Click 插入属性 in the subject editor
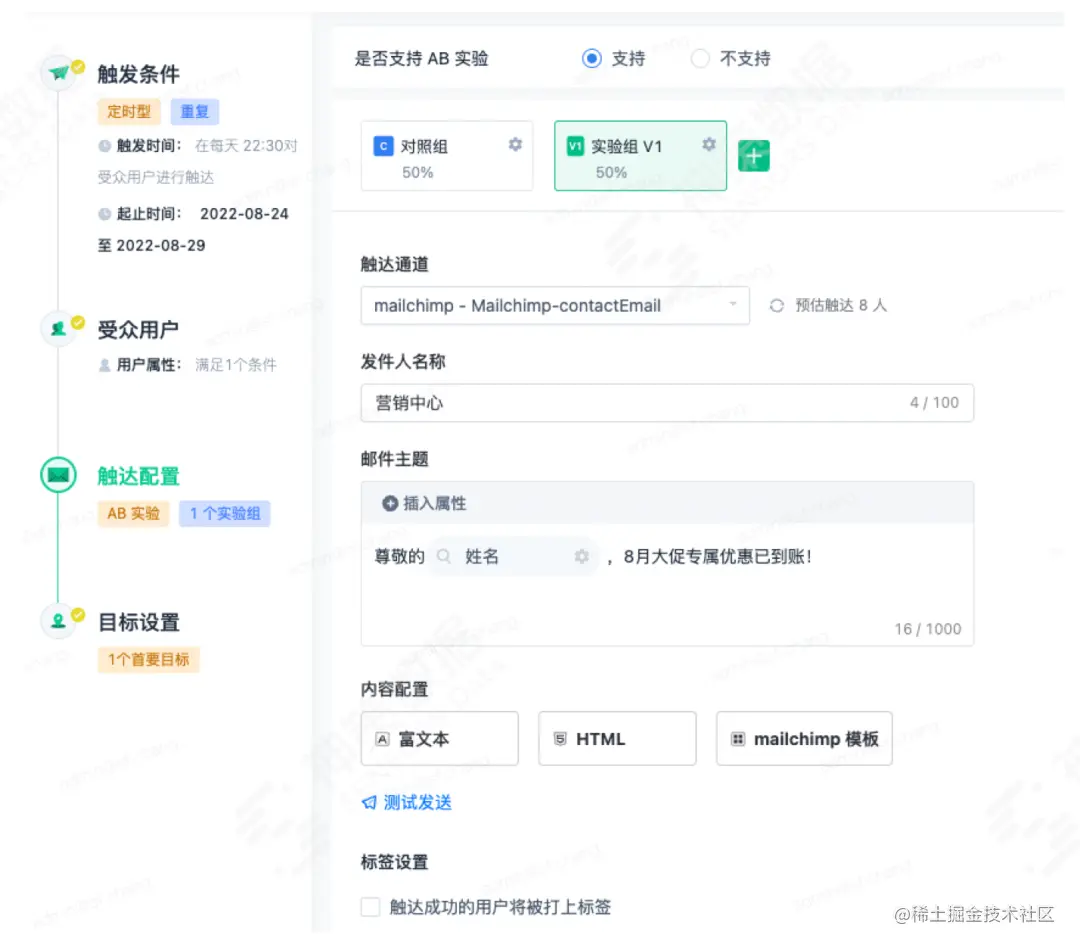1080x950 pixels. click(435, 504)
